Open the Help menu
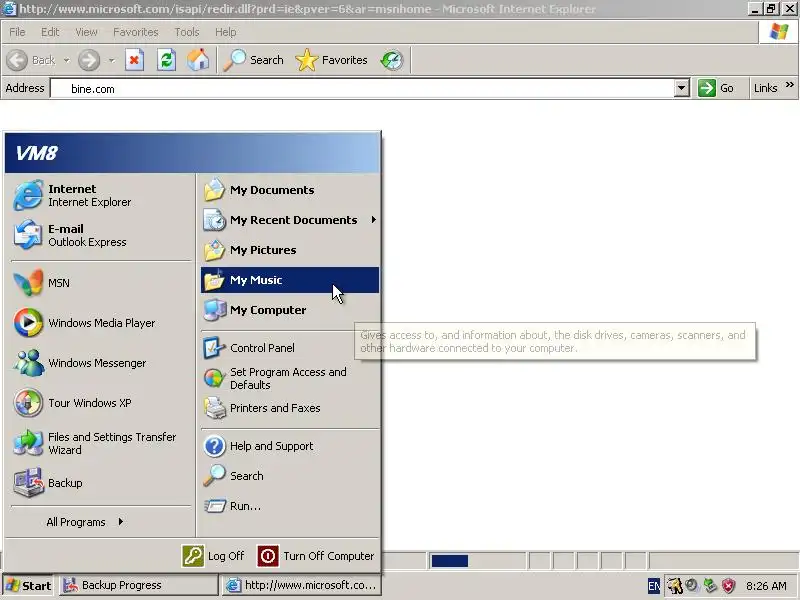The image size is (800, 600). pyautogui.click(x=226, y=32)
